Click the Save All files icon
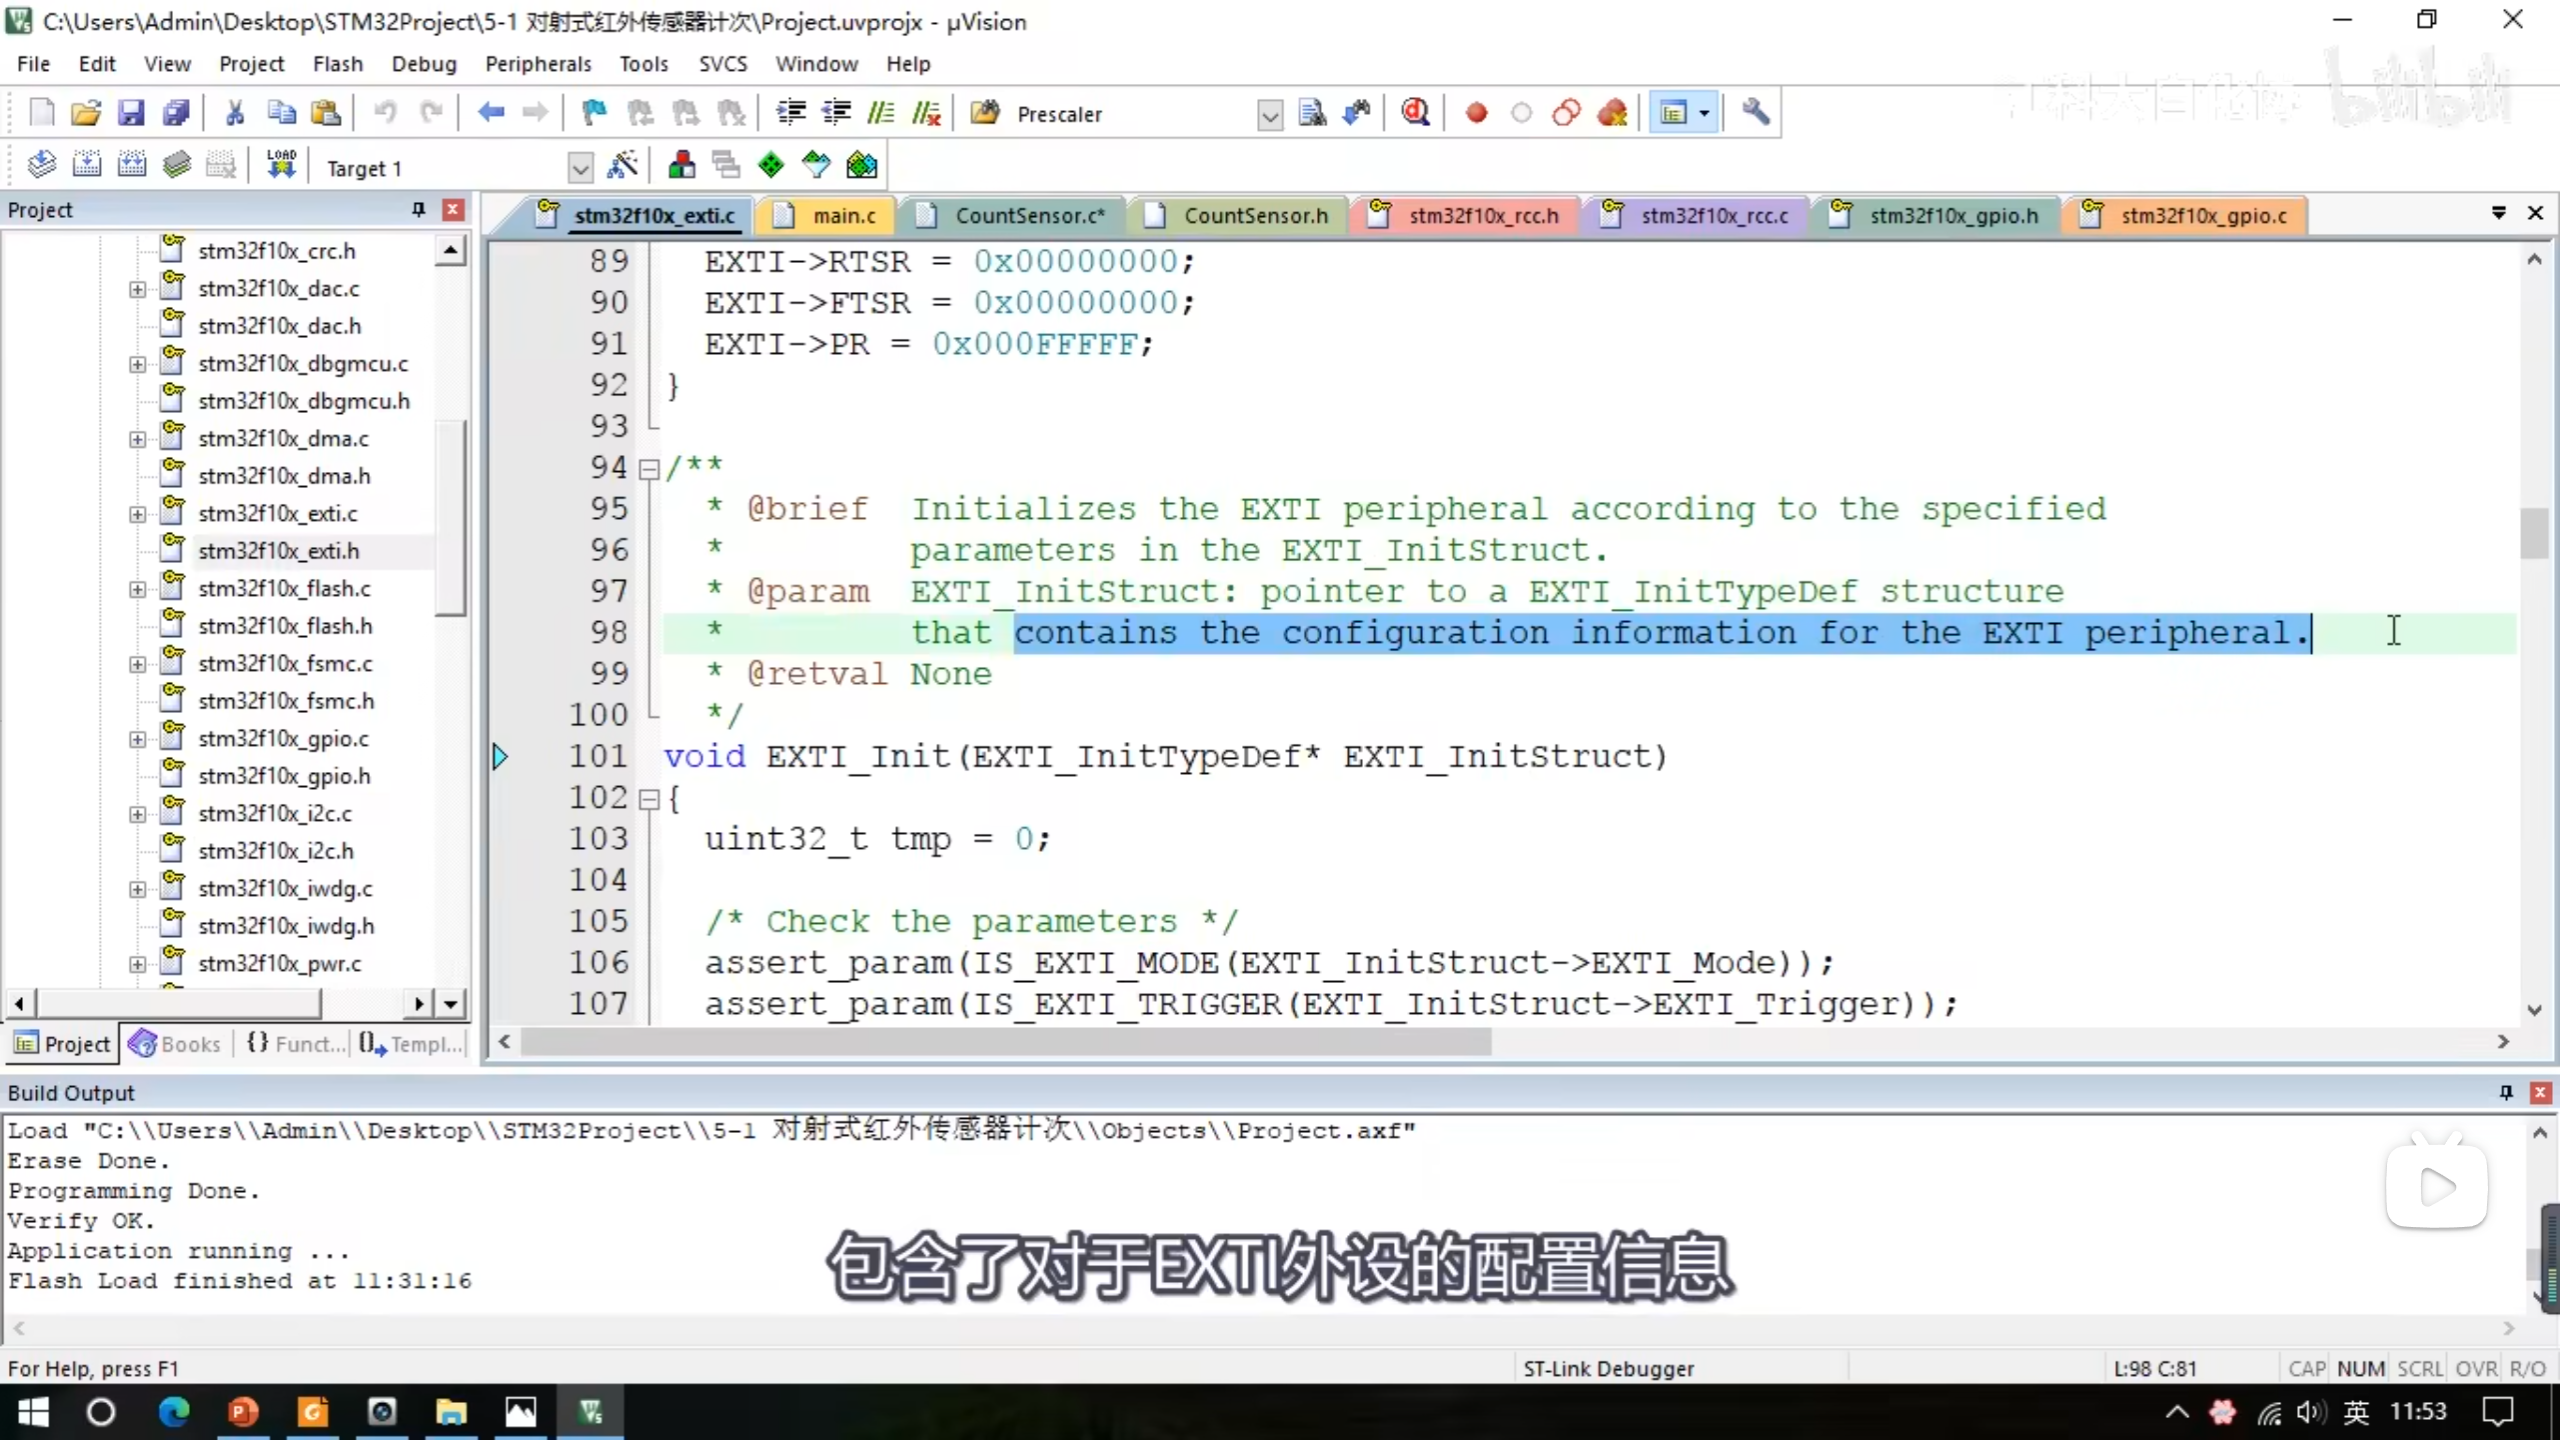This screenshot has height=1440, width=2560. pos(176,113)
